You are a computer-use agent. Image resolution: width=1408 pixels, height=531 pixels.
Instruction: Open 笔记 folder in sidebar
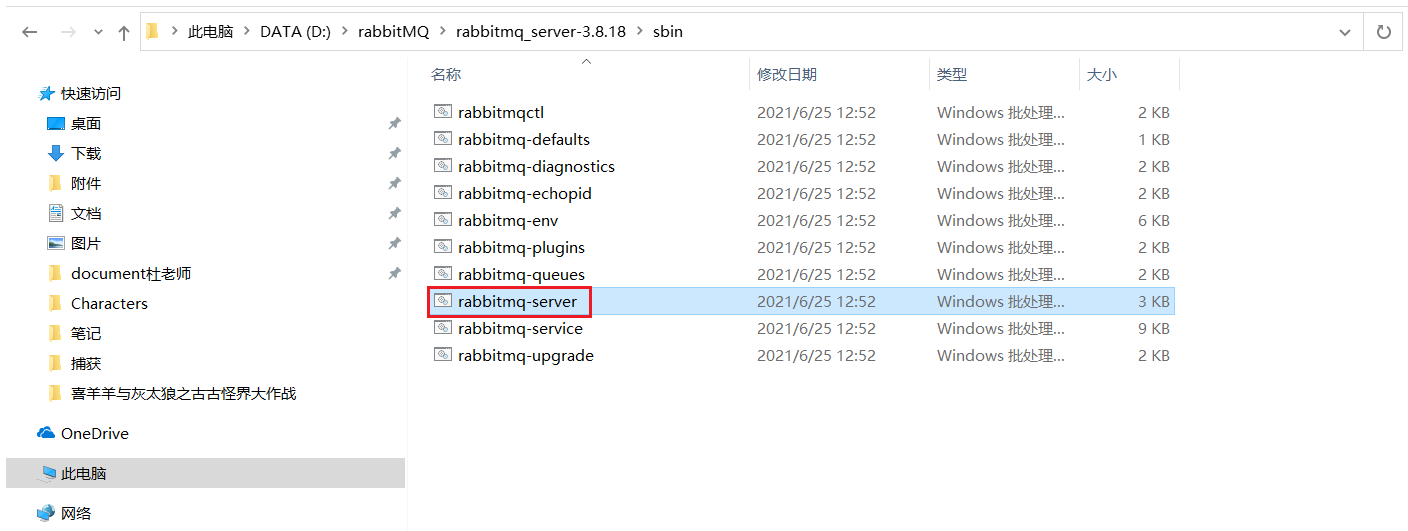[86, 333]
